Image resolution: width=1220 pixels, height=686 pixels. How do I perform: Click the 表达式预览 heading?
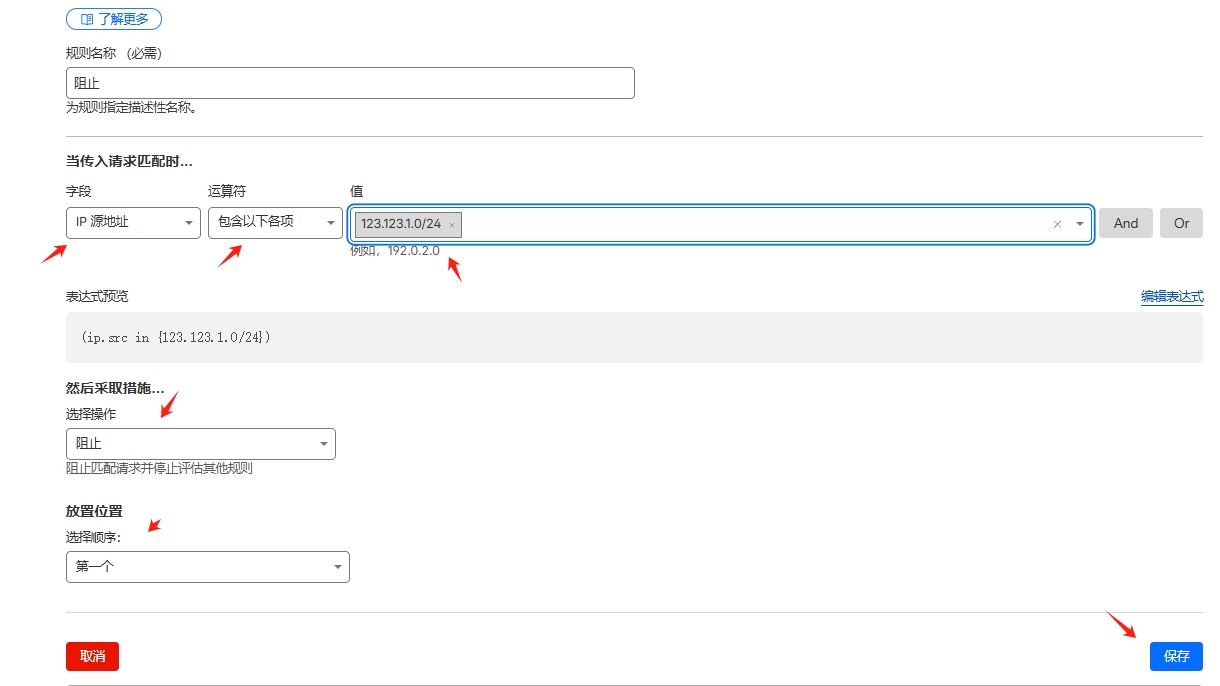pos(97,296)
